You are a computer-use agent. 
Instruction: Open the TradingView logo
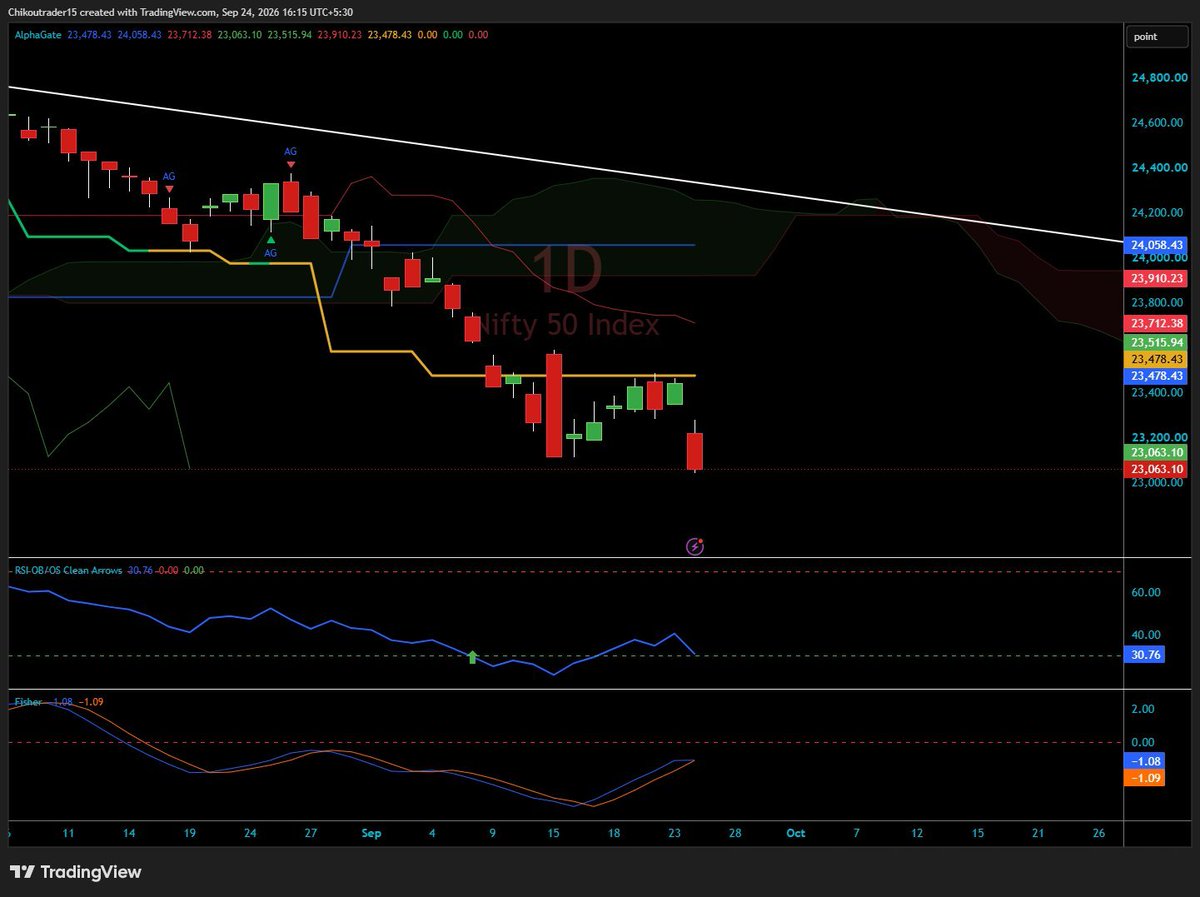[75, 872]
